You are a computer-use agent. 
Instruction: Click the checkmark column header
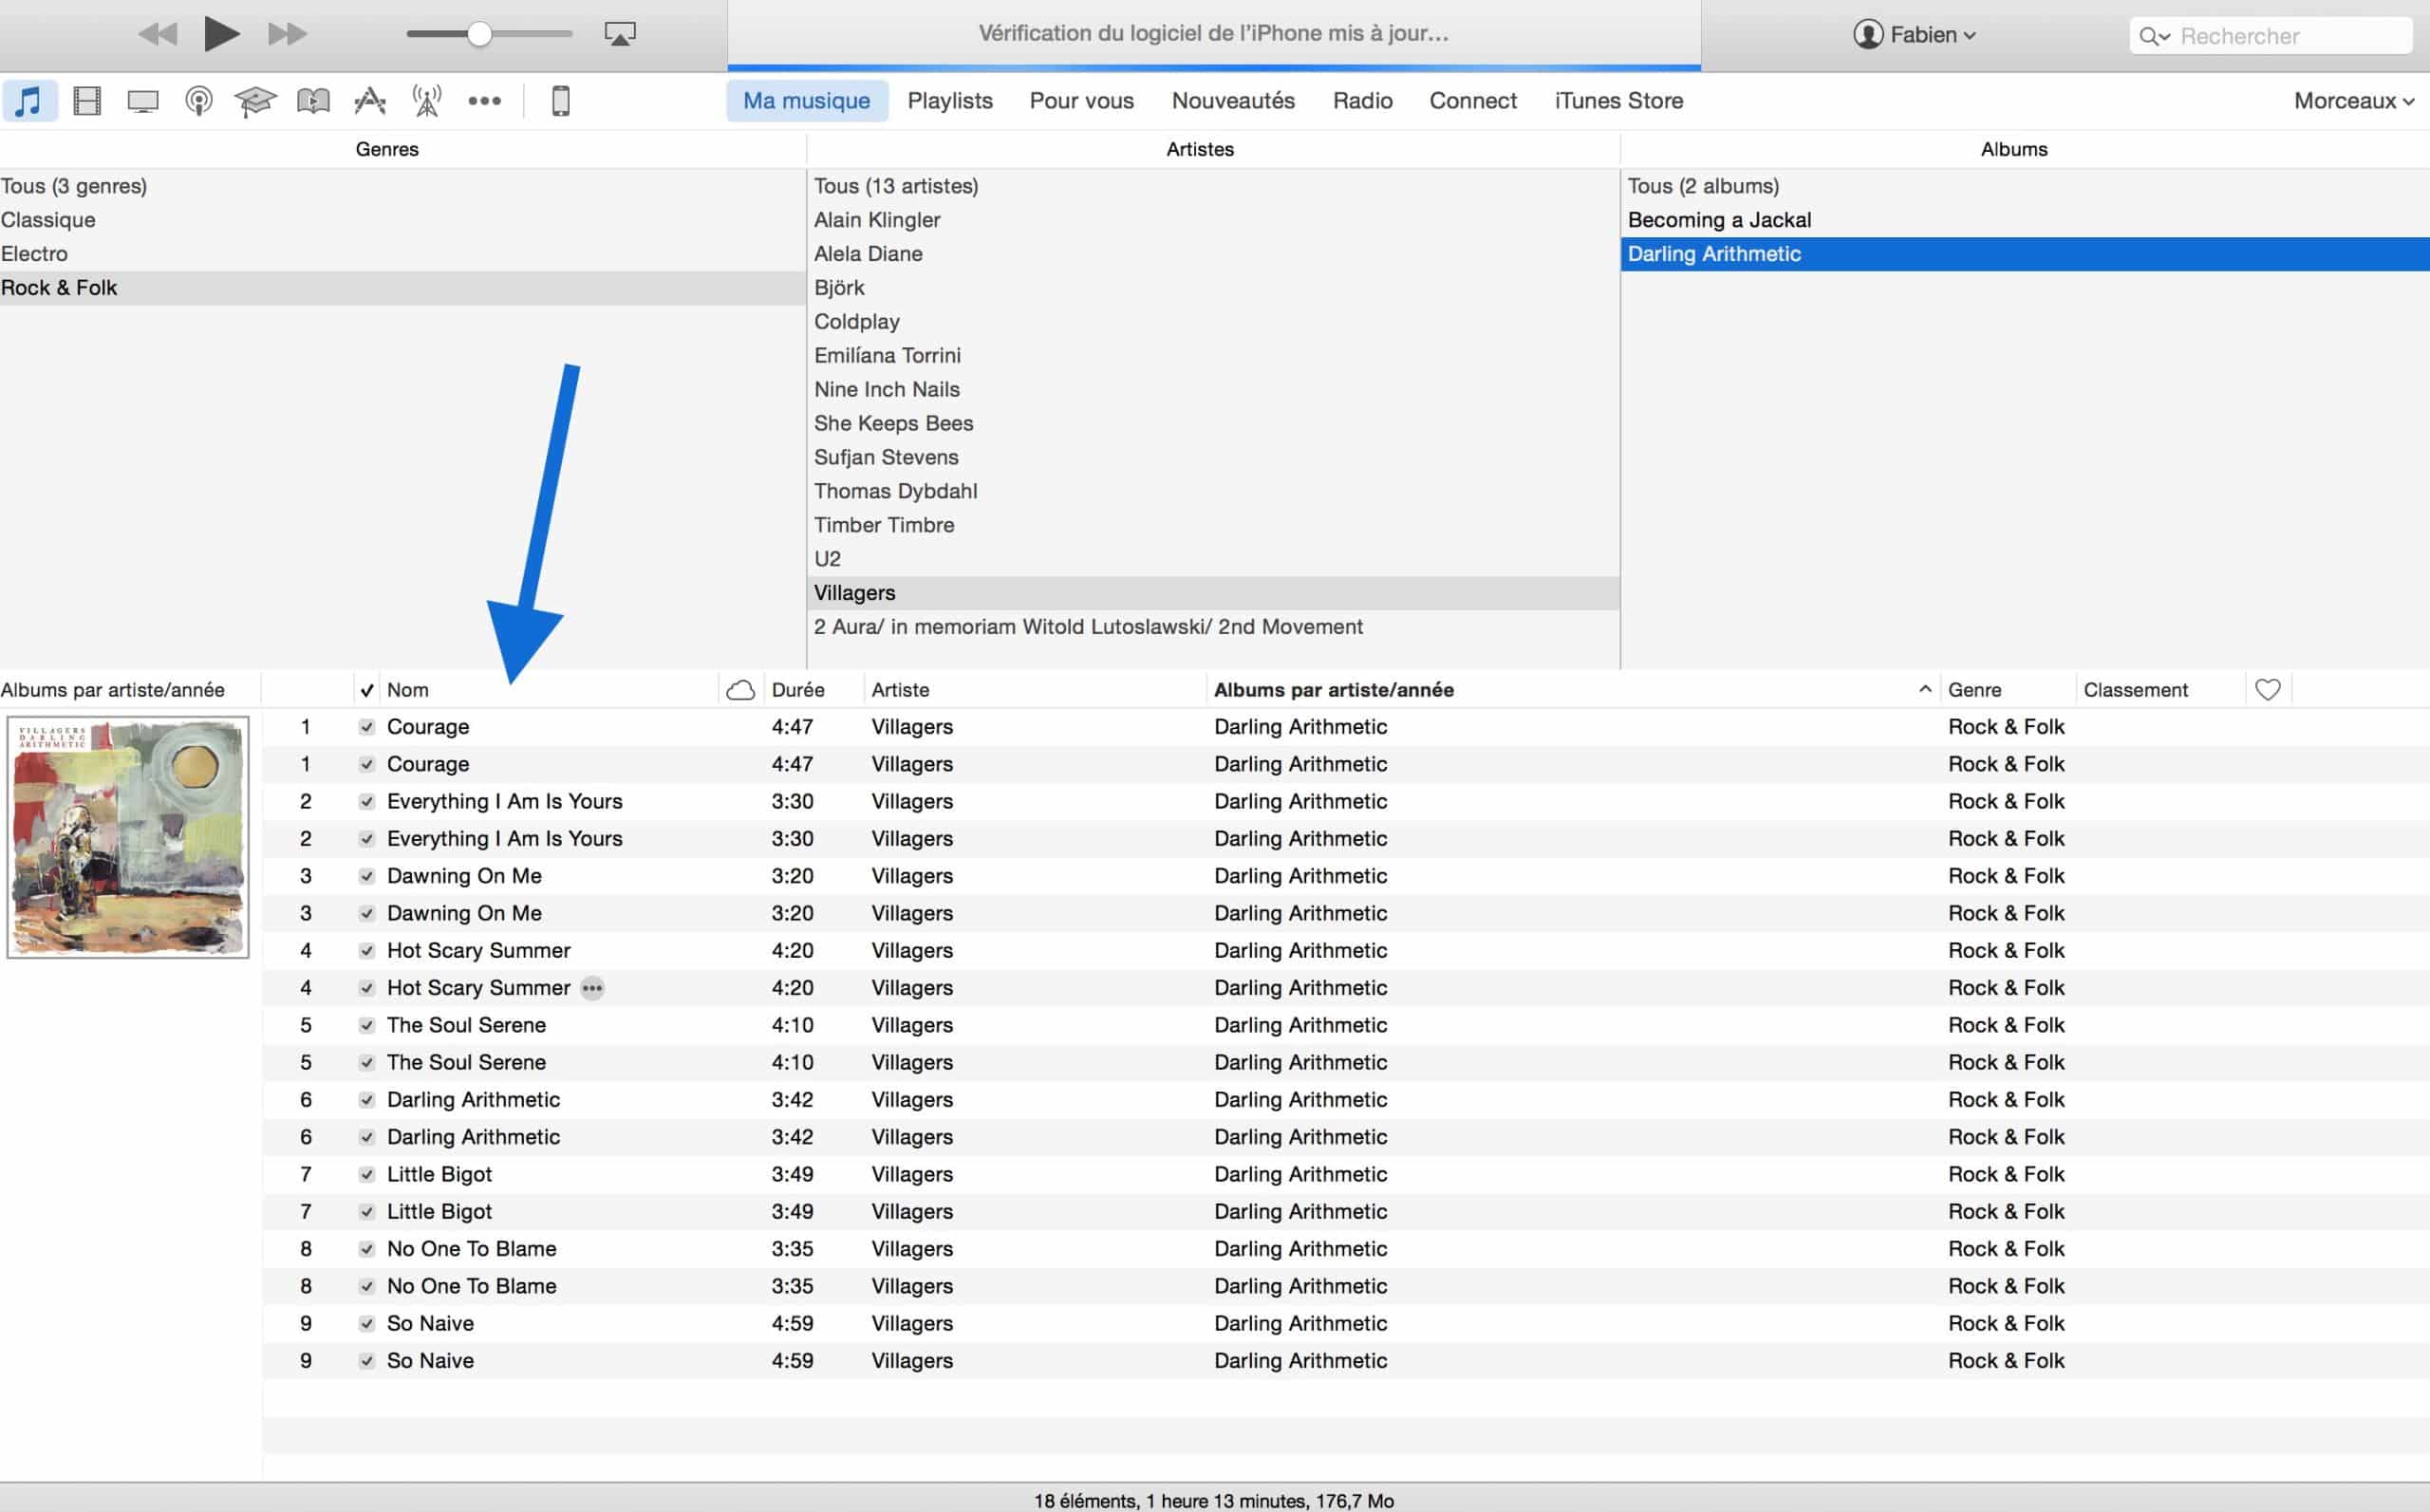[x=367, y=690]
